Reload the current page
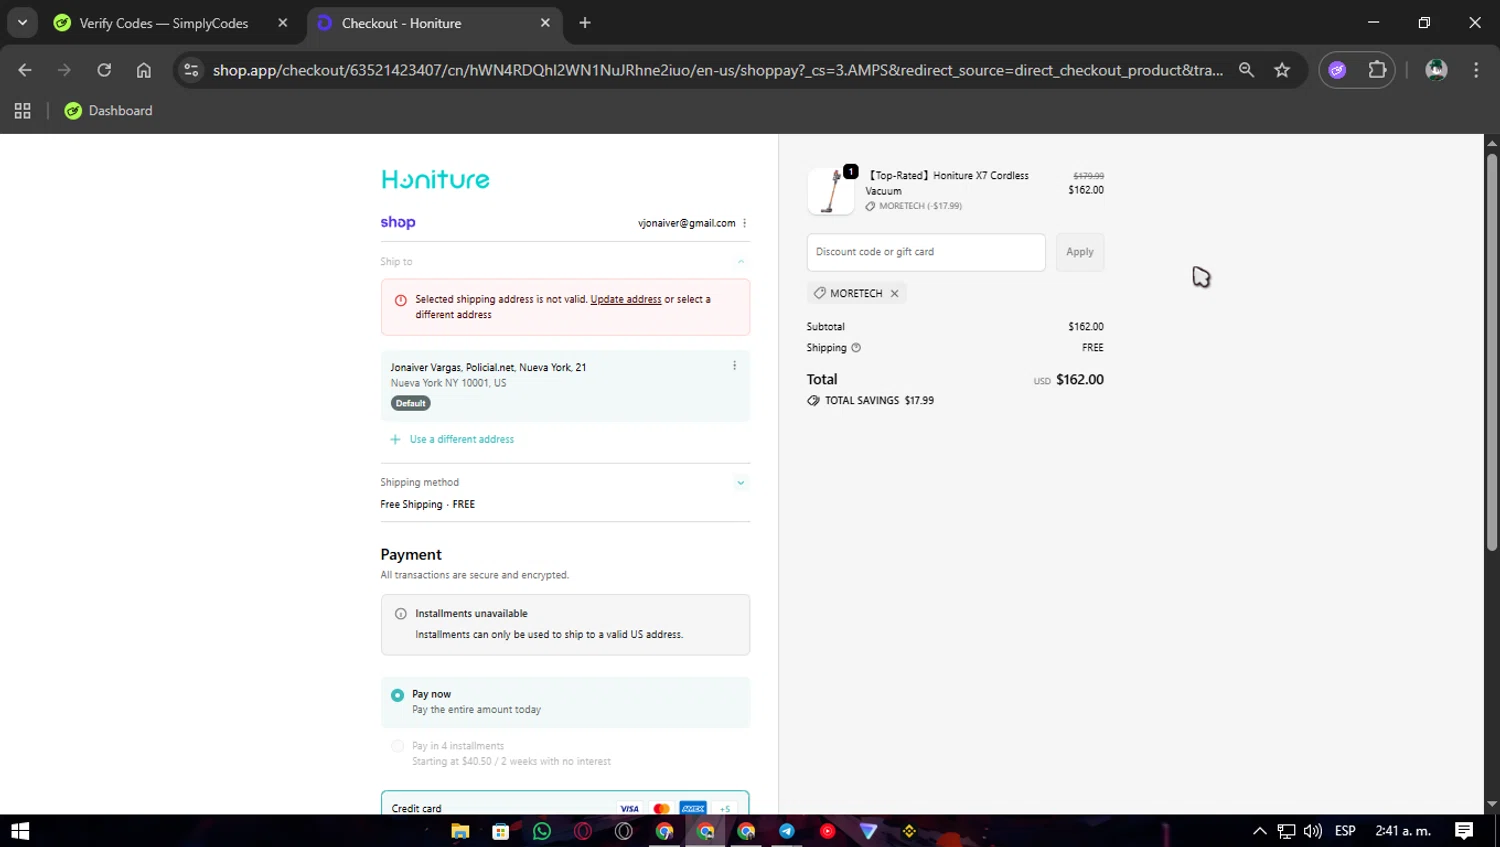The height and width of the screenshot is (847, 1500). (x=104, y=70)
